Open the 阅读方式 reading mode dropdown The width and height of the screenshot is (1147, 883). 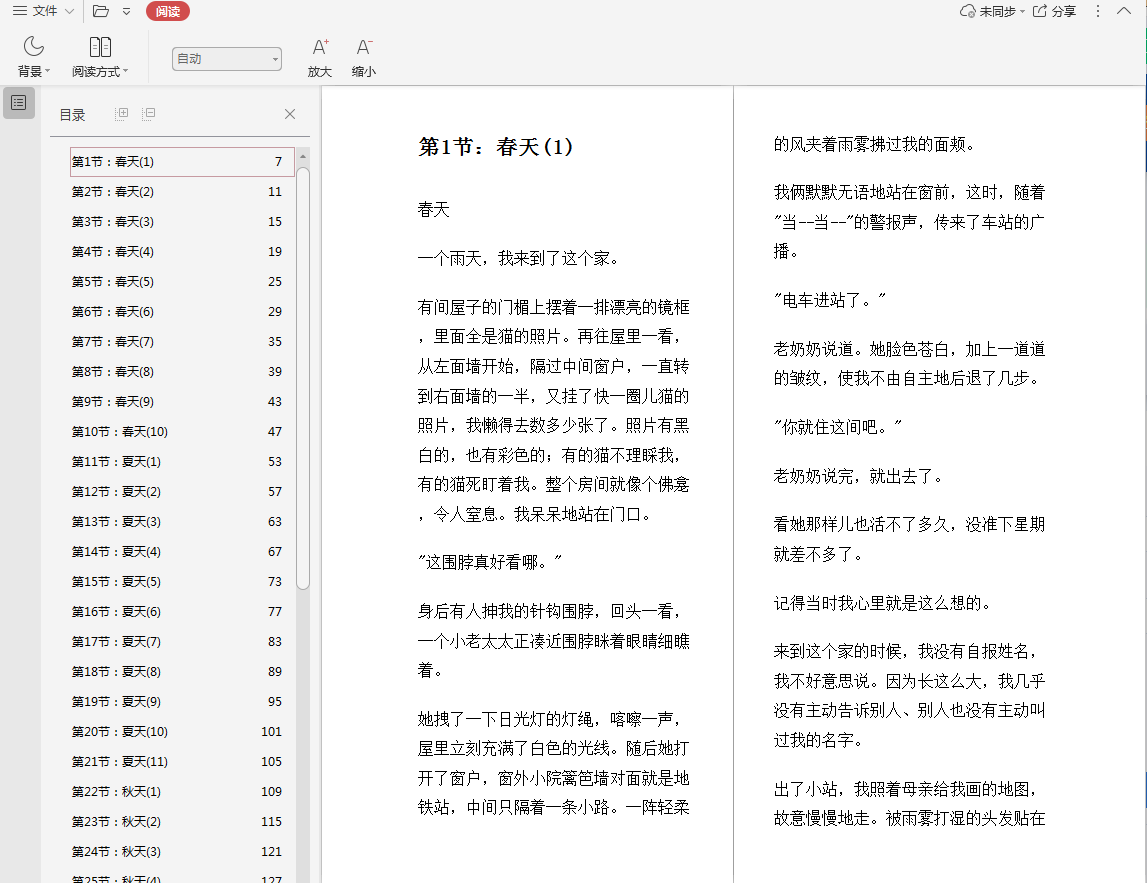100,71
